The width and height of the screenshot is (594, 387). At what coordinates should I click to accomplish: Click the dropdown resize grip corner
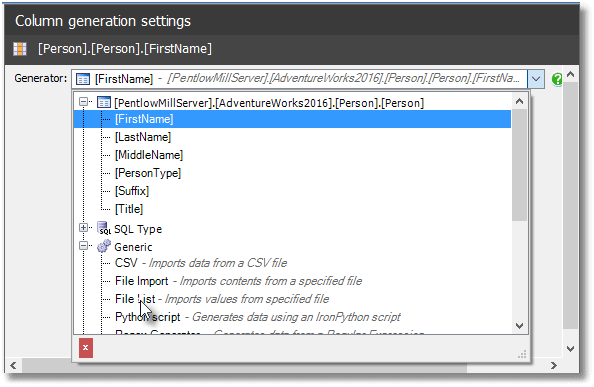[522, 355]
